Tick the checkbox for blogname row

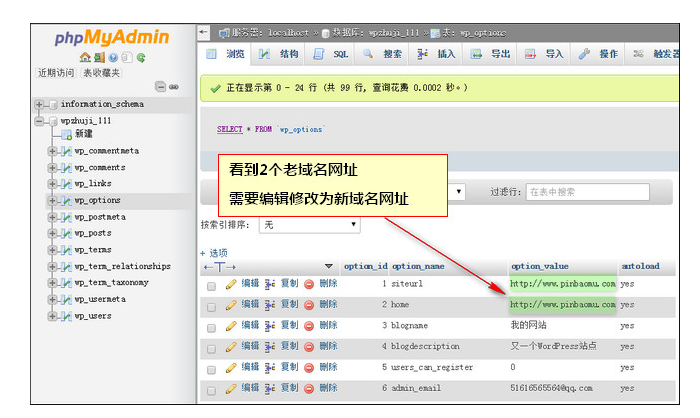click(212, 328)
